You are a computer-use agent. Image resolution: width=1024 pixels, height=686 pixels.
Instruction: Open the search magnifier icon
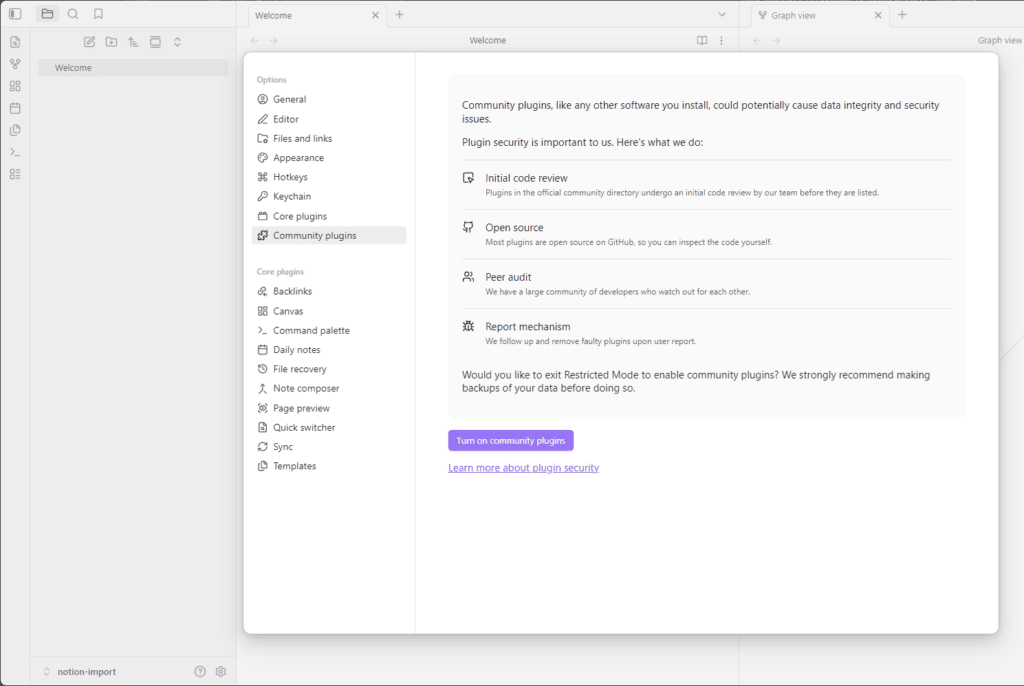click(73, 14)
